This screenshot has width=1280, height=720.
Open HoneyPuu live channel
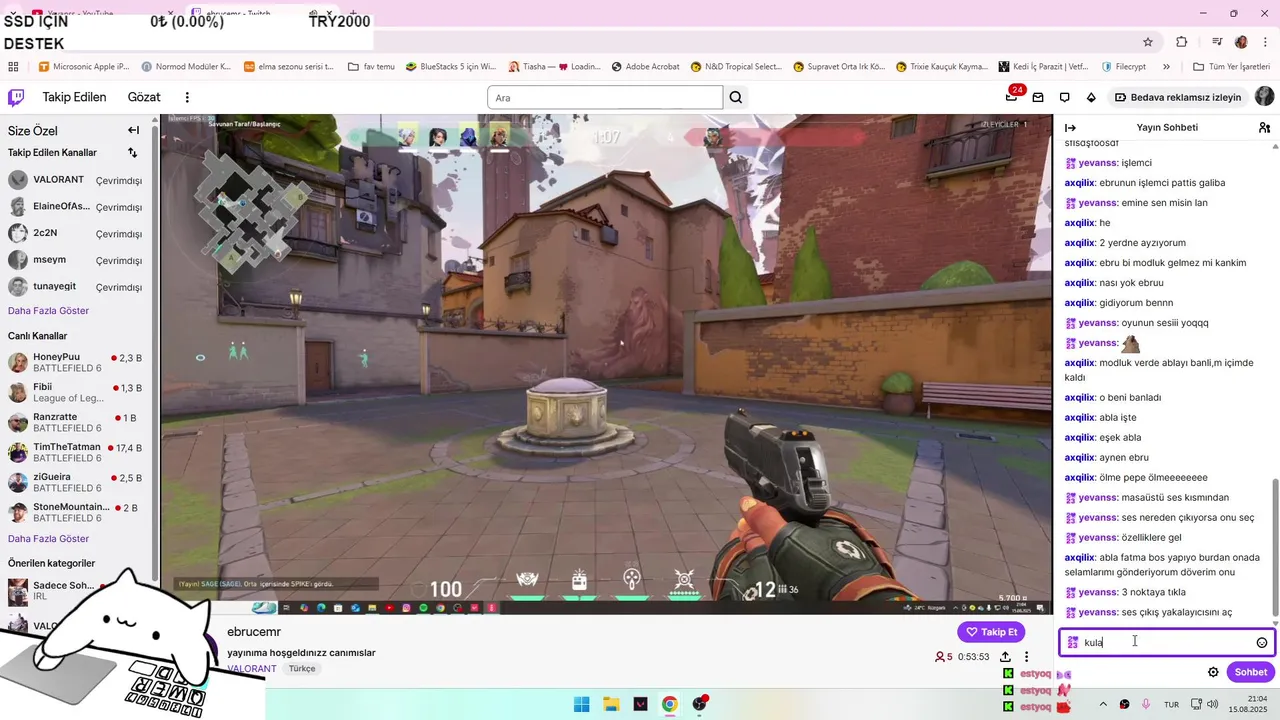point(75,362)
